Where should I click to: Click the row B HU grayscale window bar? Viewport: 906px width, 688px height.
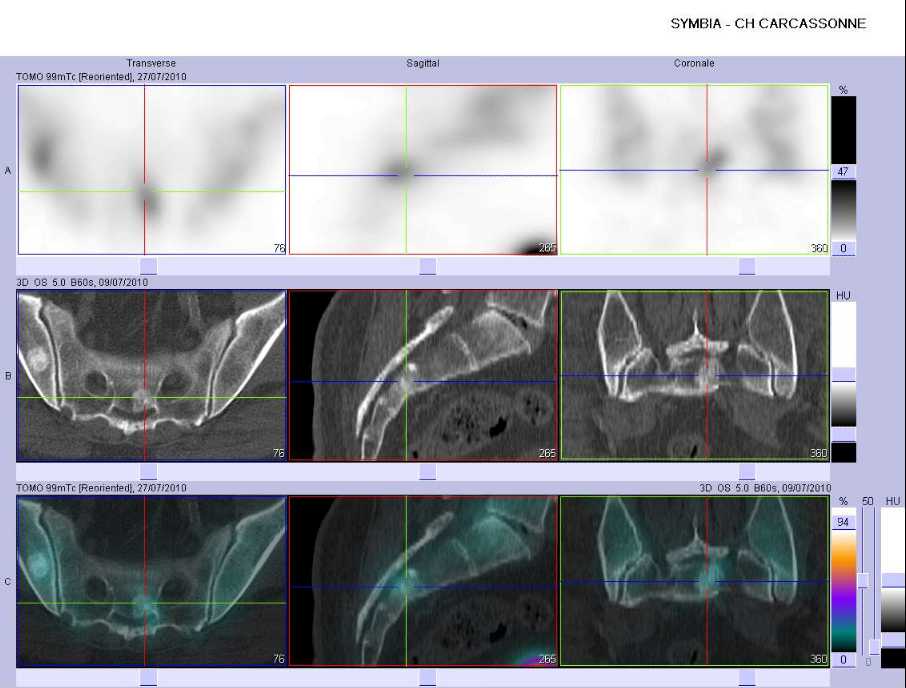point(843,404)
